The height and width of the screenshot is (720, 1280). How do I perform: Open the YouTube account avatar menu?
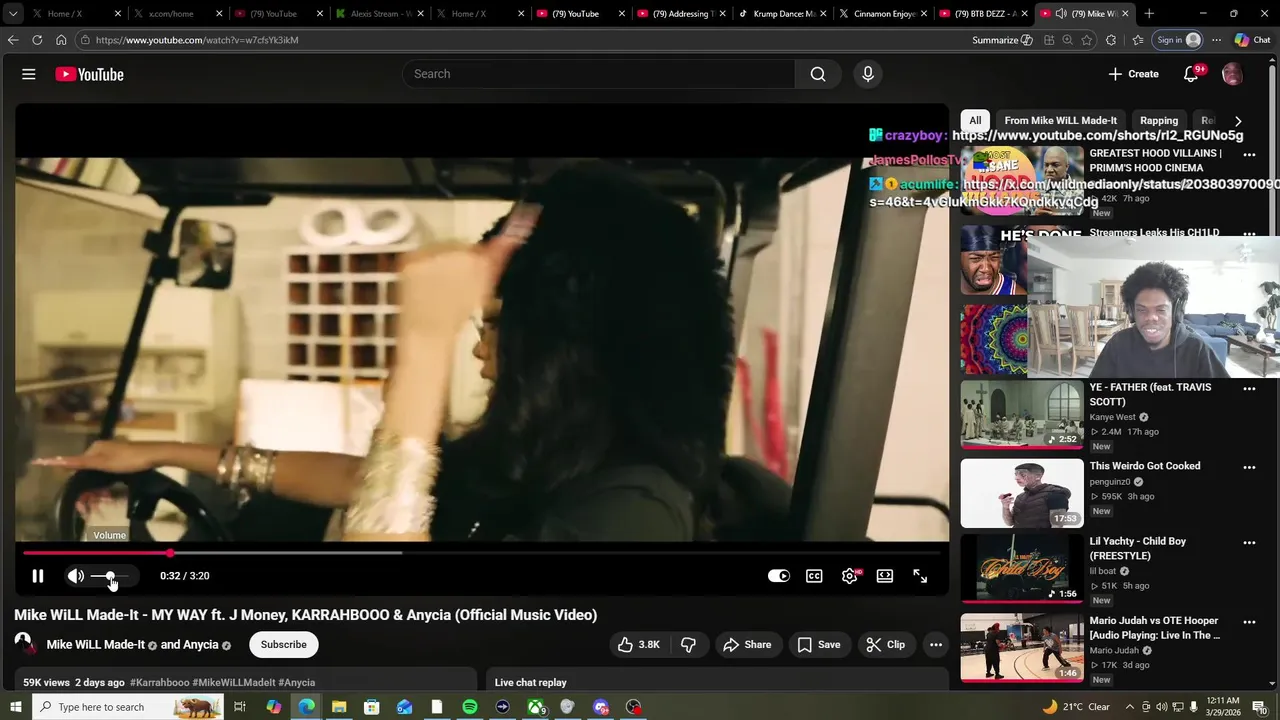coord(1232,74)
